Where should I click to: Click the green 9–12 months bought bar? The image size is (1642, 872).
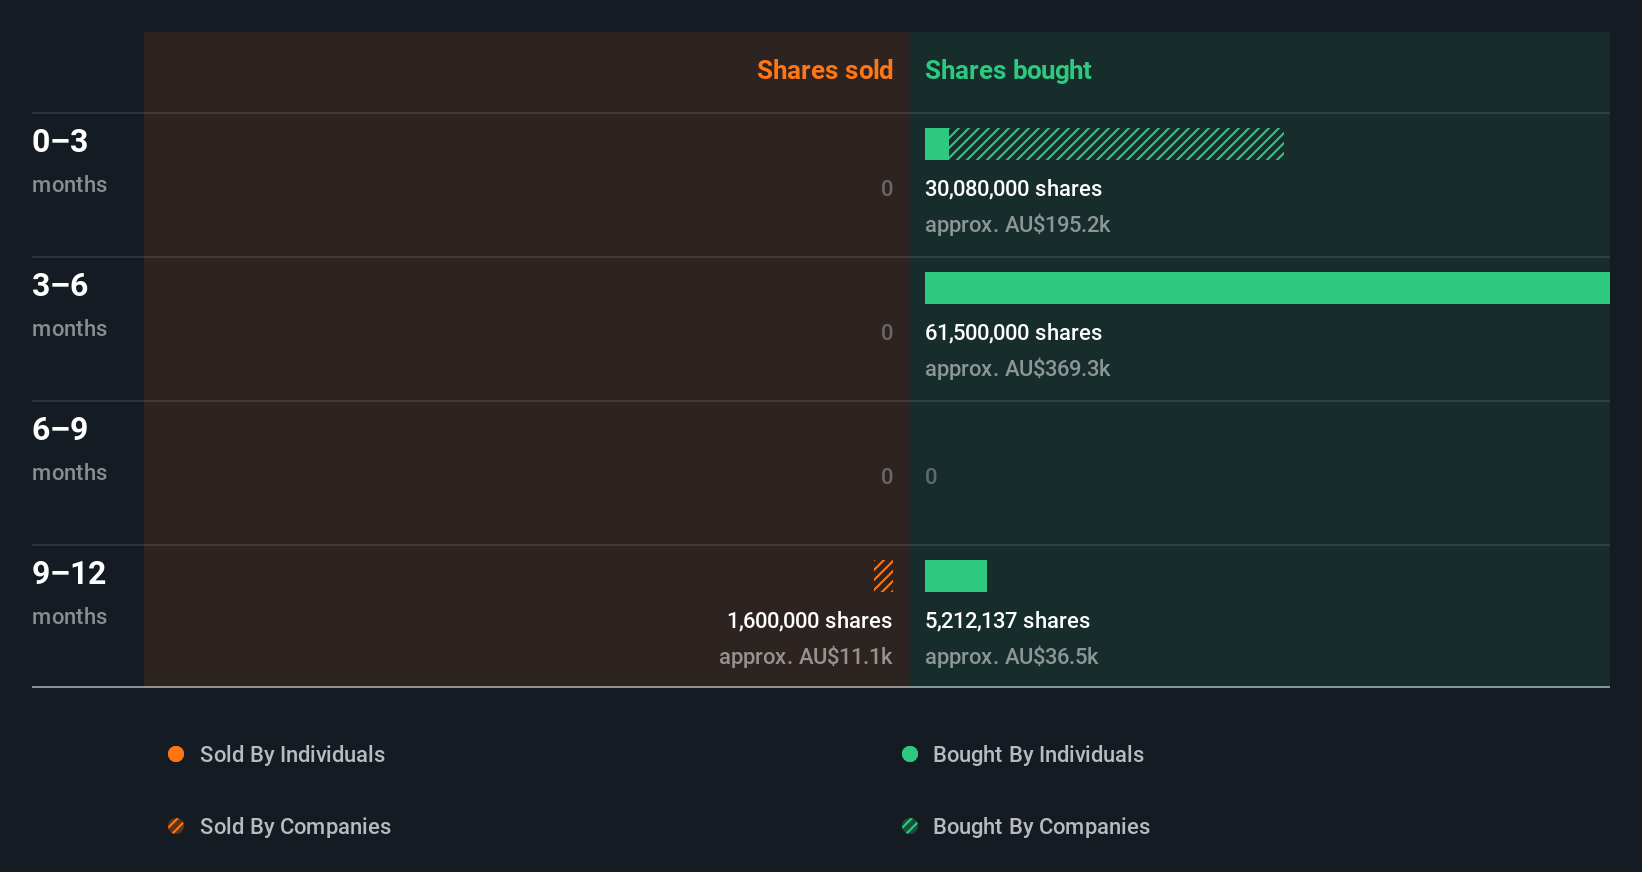click(956, 576)
